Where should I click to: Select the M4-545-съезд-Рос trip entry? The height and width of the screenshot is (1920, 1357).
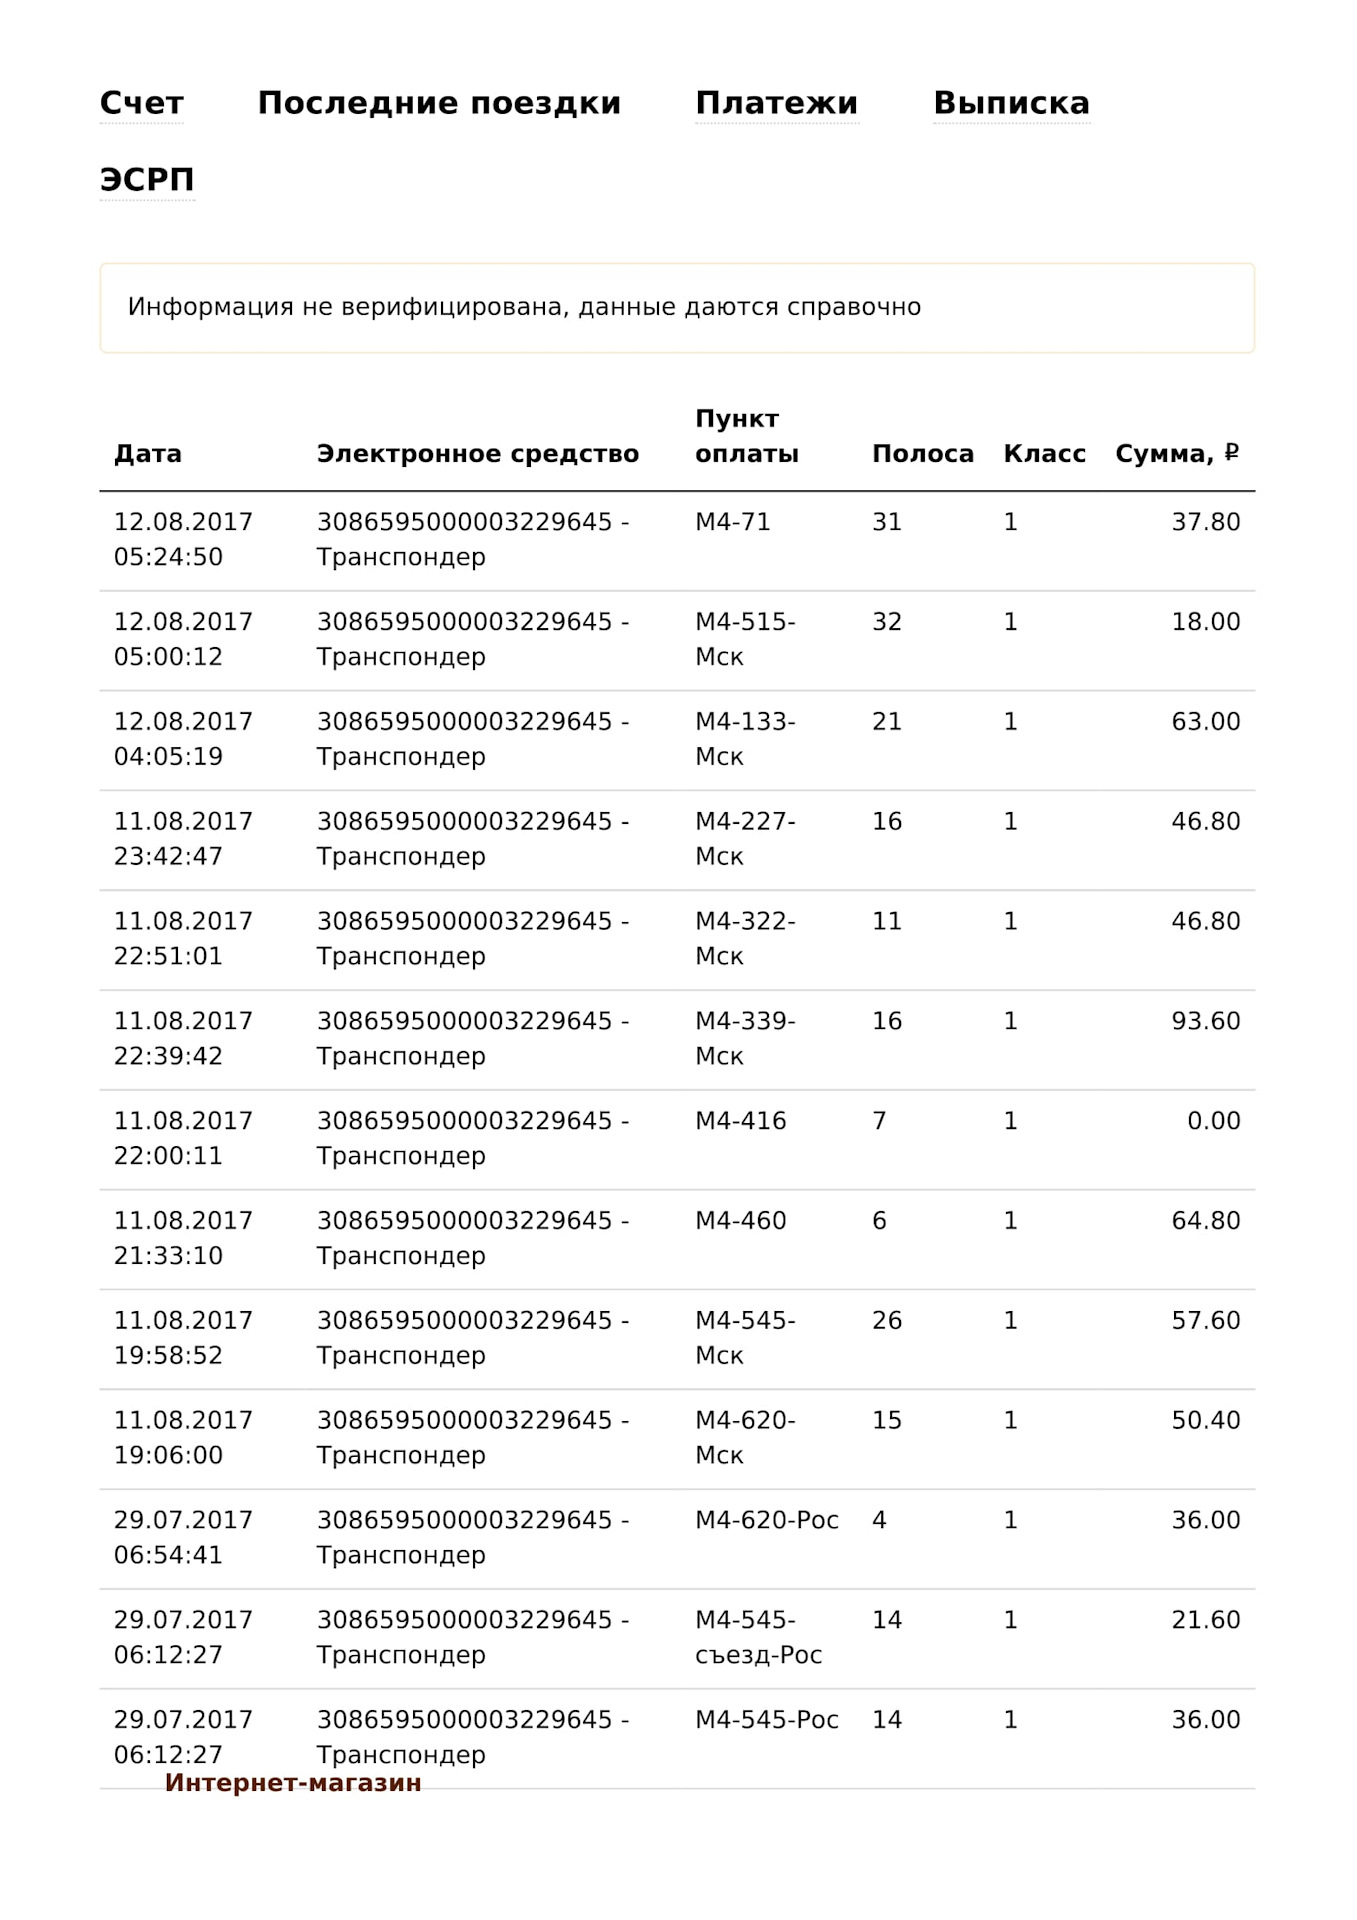click(759, 1638)
